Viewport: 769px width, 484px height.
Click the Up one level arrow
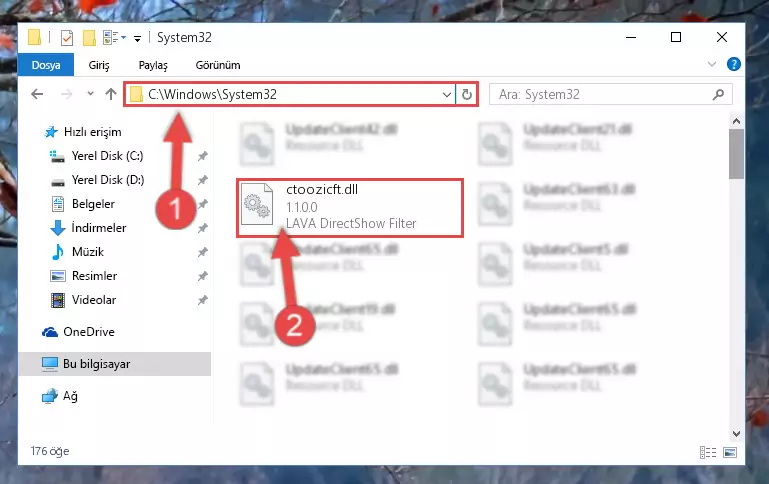tap(111, 94)
